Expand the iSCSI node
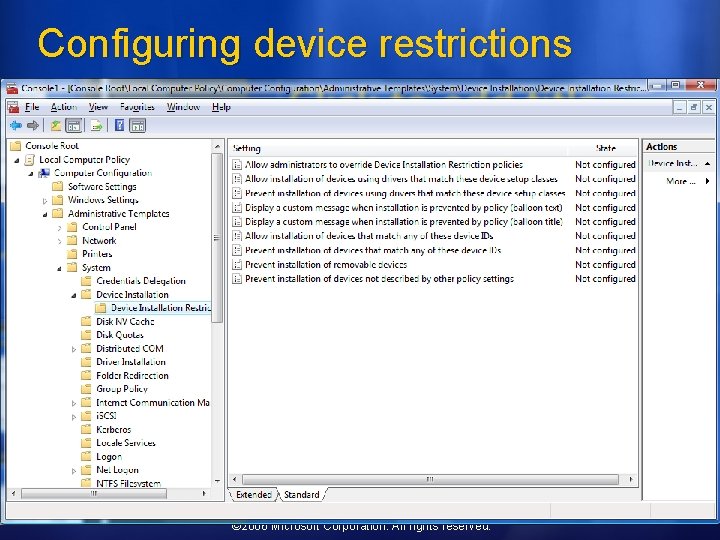The height and width of the screenshot is (540, 720). pyautogui.click(x=74, y=417)
